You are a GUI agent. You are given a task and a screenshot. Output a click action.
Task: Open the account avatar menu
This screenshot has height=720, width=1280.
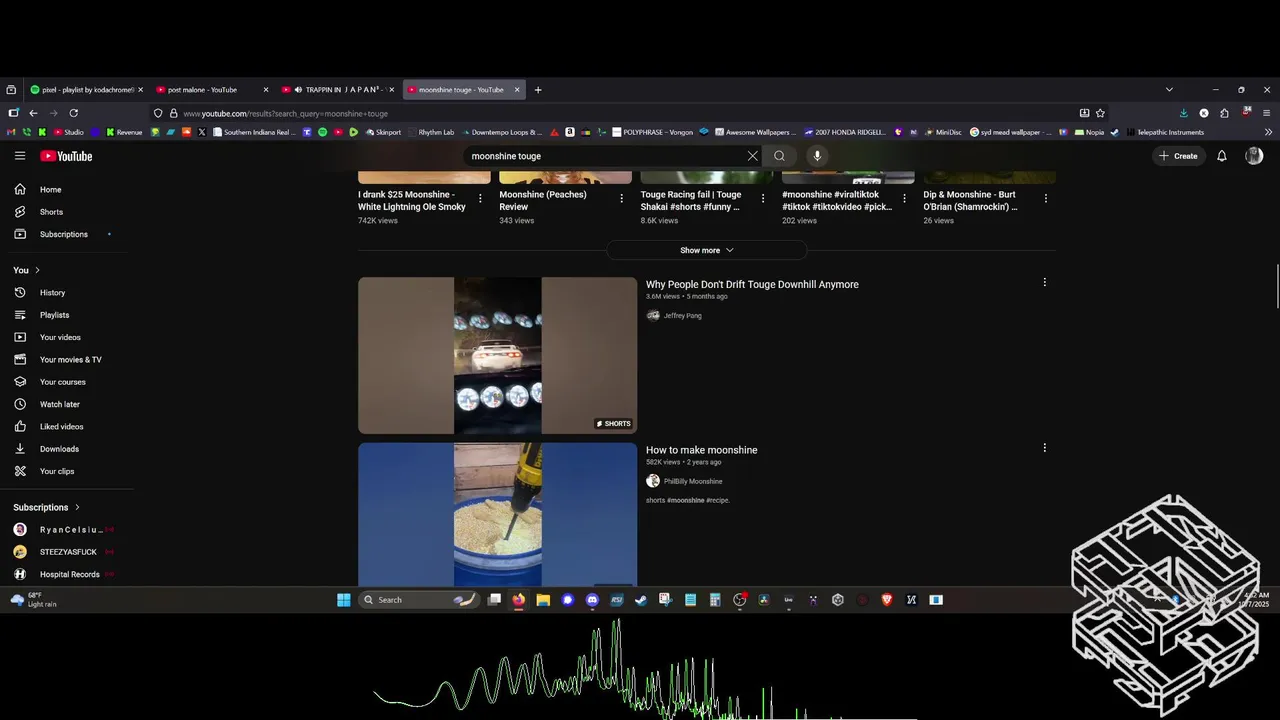click(1254, 156)
